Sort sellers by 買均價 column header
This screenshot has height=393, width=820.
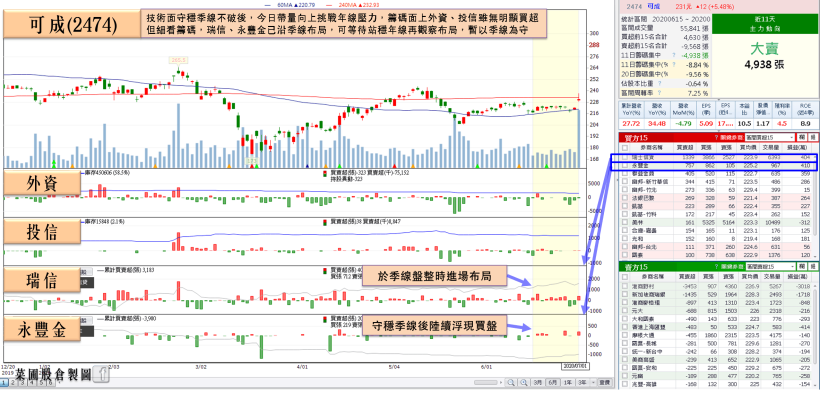pos(750,277)
